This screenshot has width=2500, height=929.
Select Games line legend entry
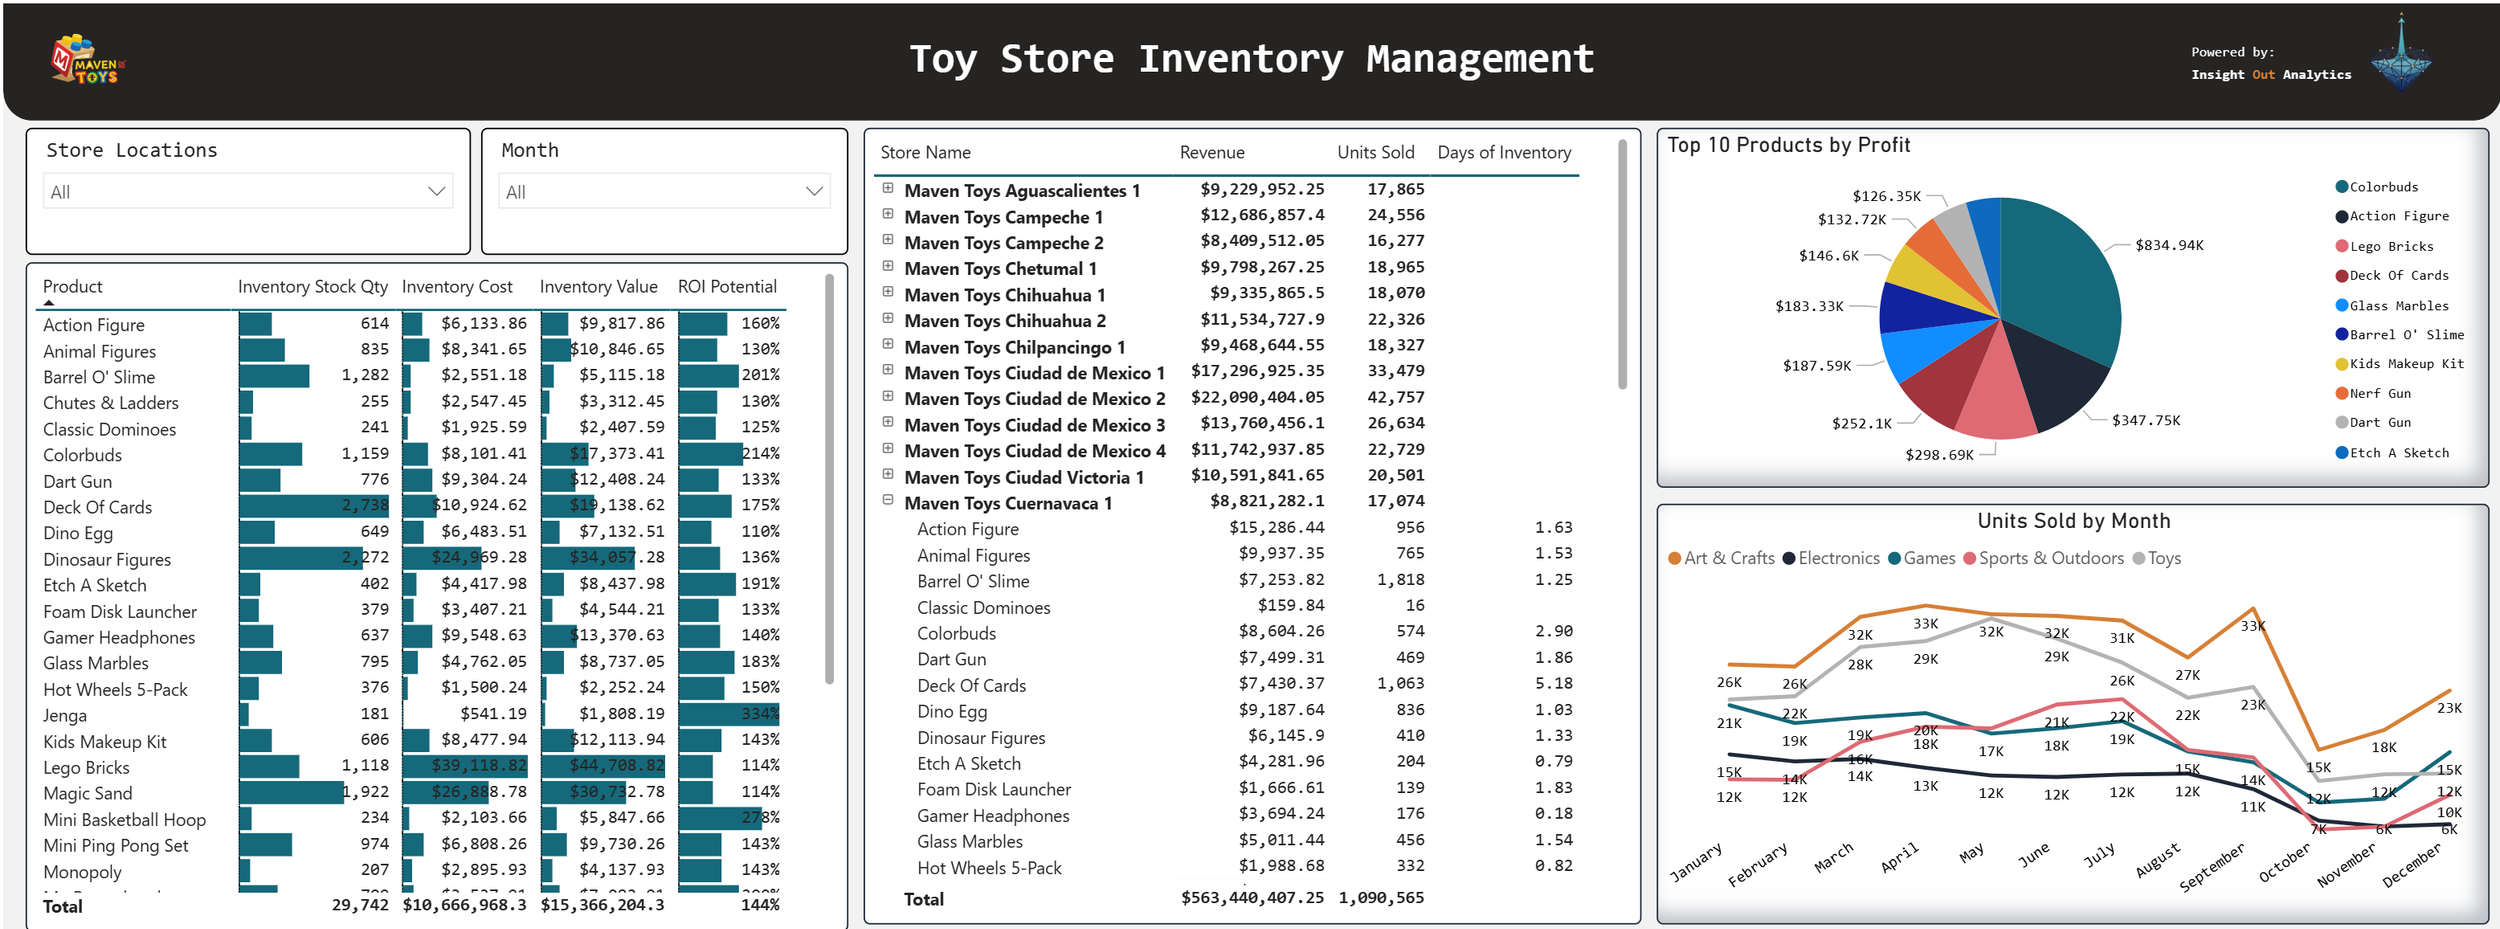[1921, 558]
